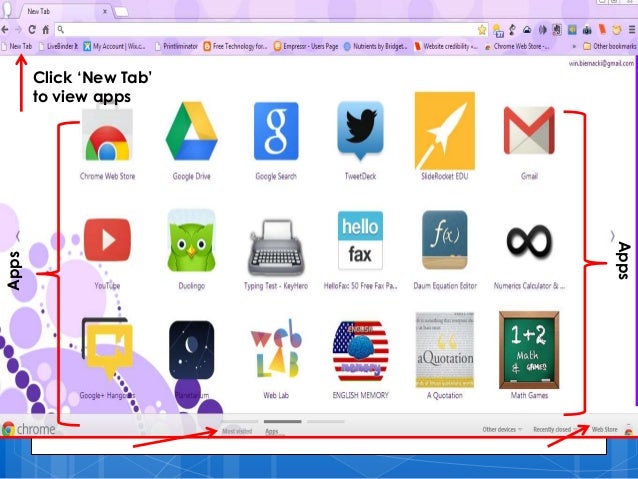Open the Website credibility bookmark
The height and width of the screenshot is (479, 638).
pos(446,46)
